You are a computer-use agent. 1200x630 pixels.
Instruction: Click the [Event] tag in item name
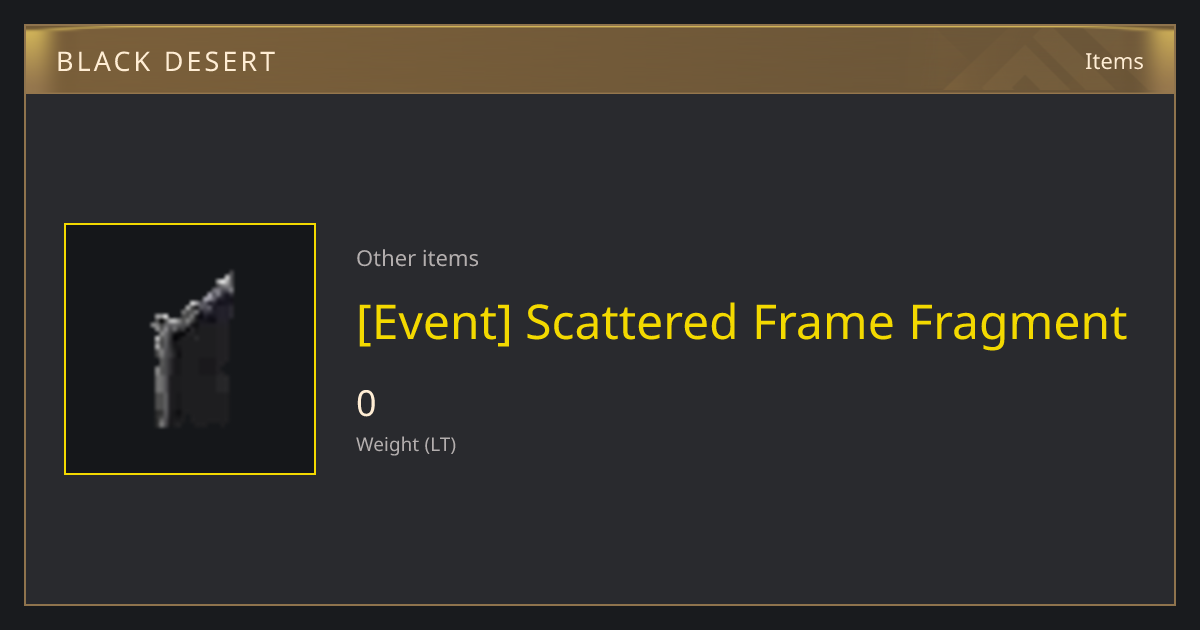coord(434,323)
